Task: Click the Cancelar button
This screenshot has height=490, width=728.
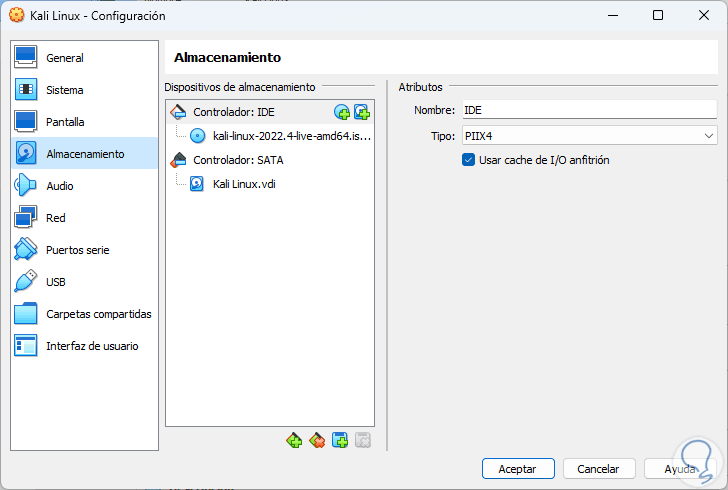Action: [599, 468]
